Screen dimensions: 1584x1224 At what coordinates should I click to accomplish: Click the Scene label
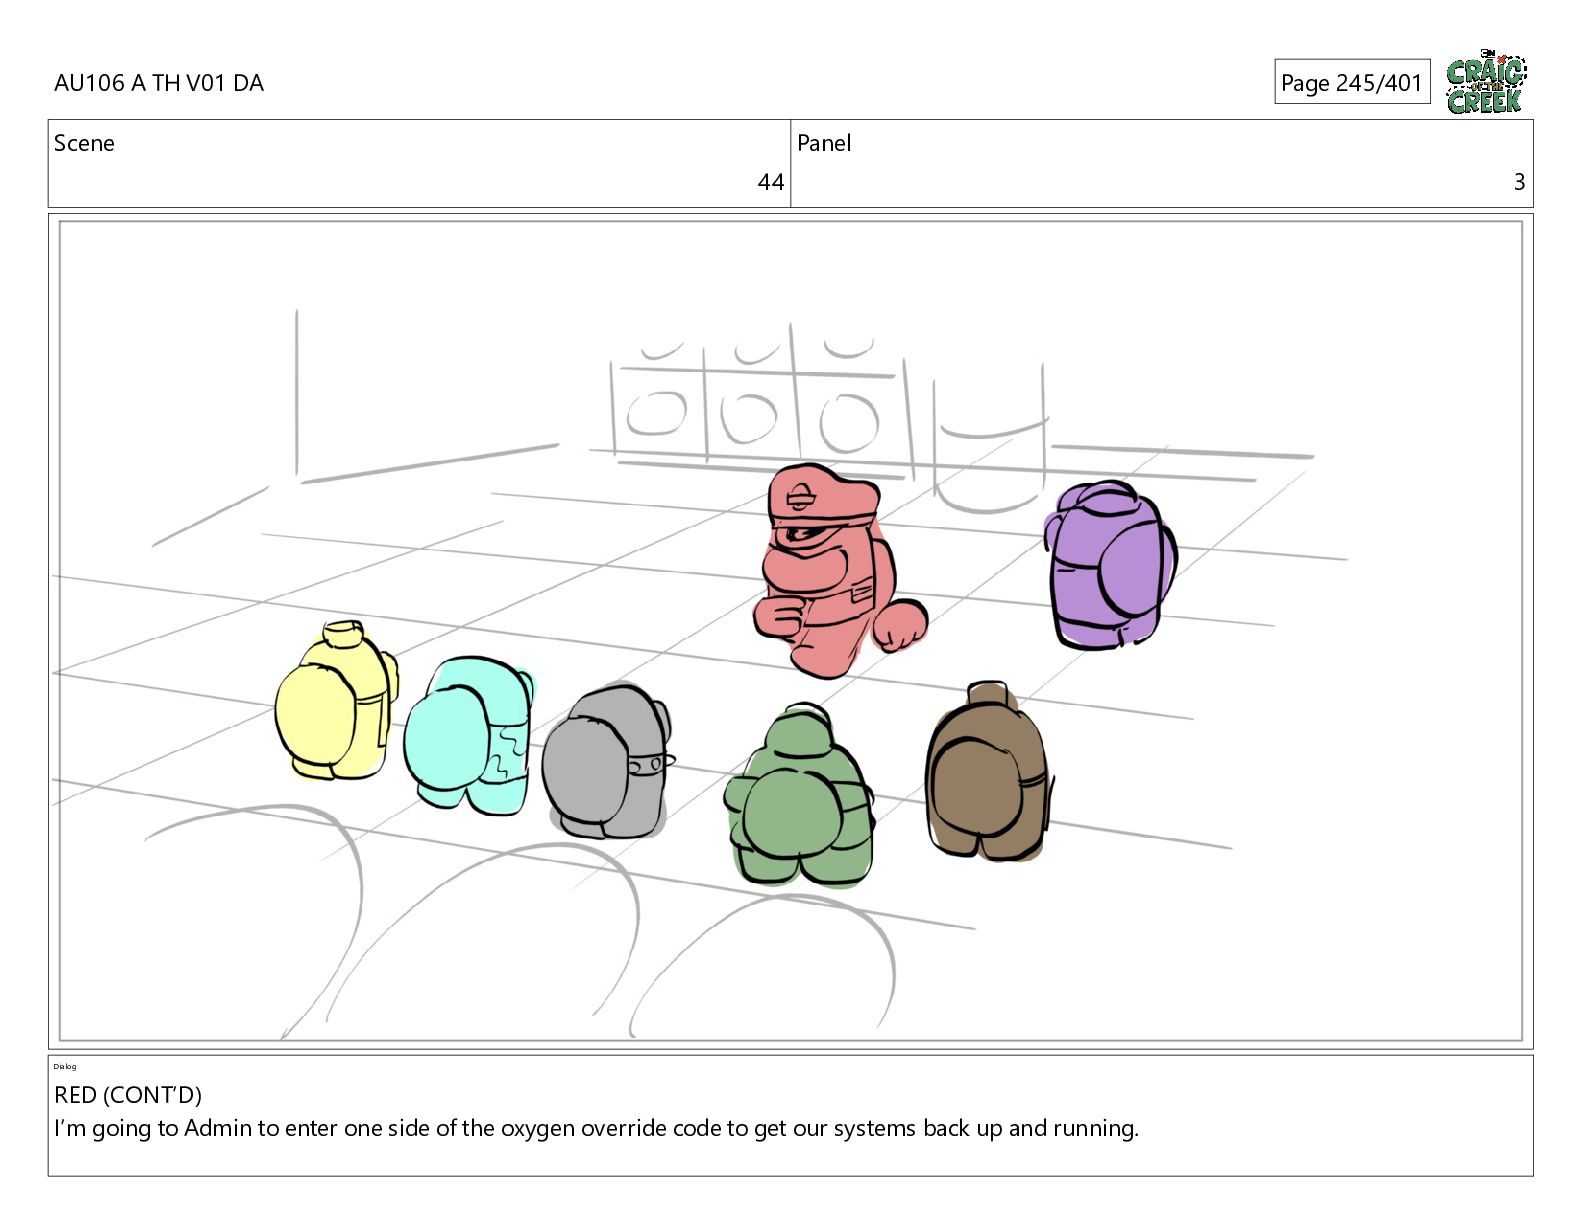tap(84, 143)
